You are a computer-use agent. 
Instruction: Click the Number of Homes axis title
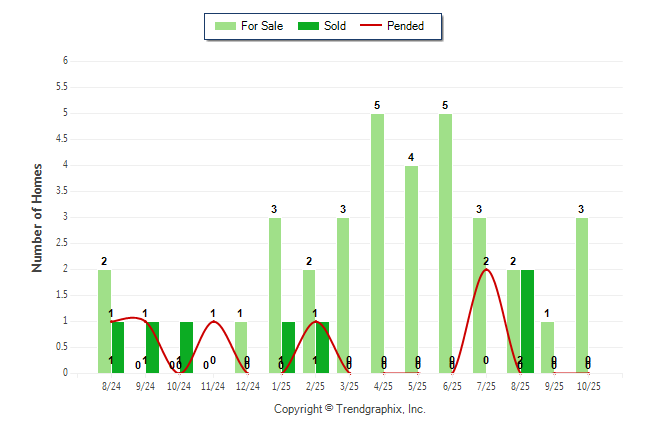38,217
